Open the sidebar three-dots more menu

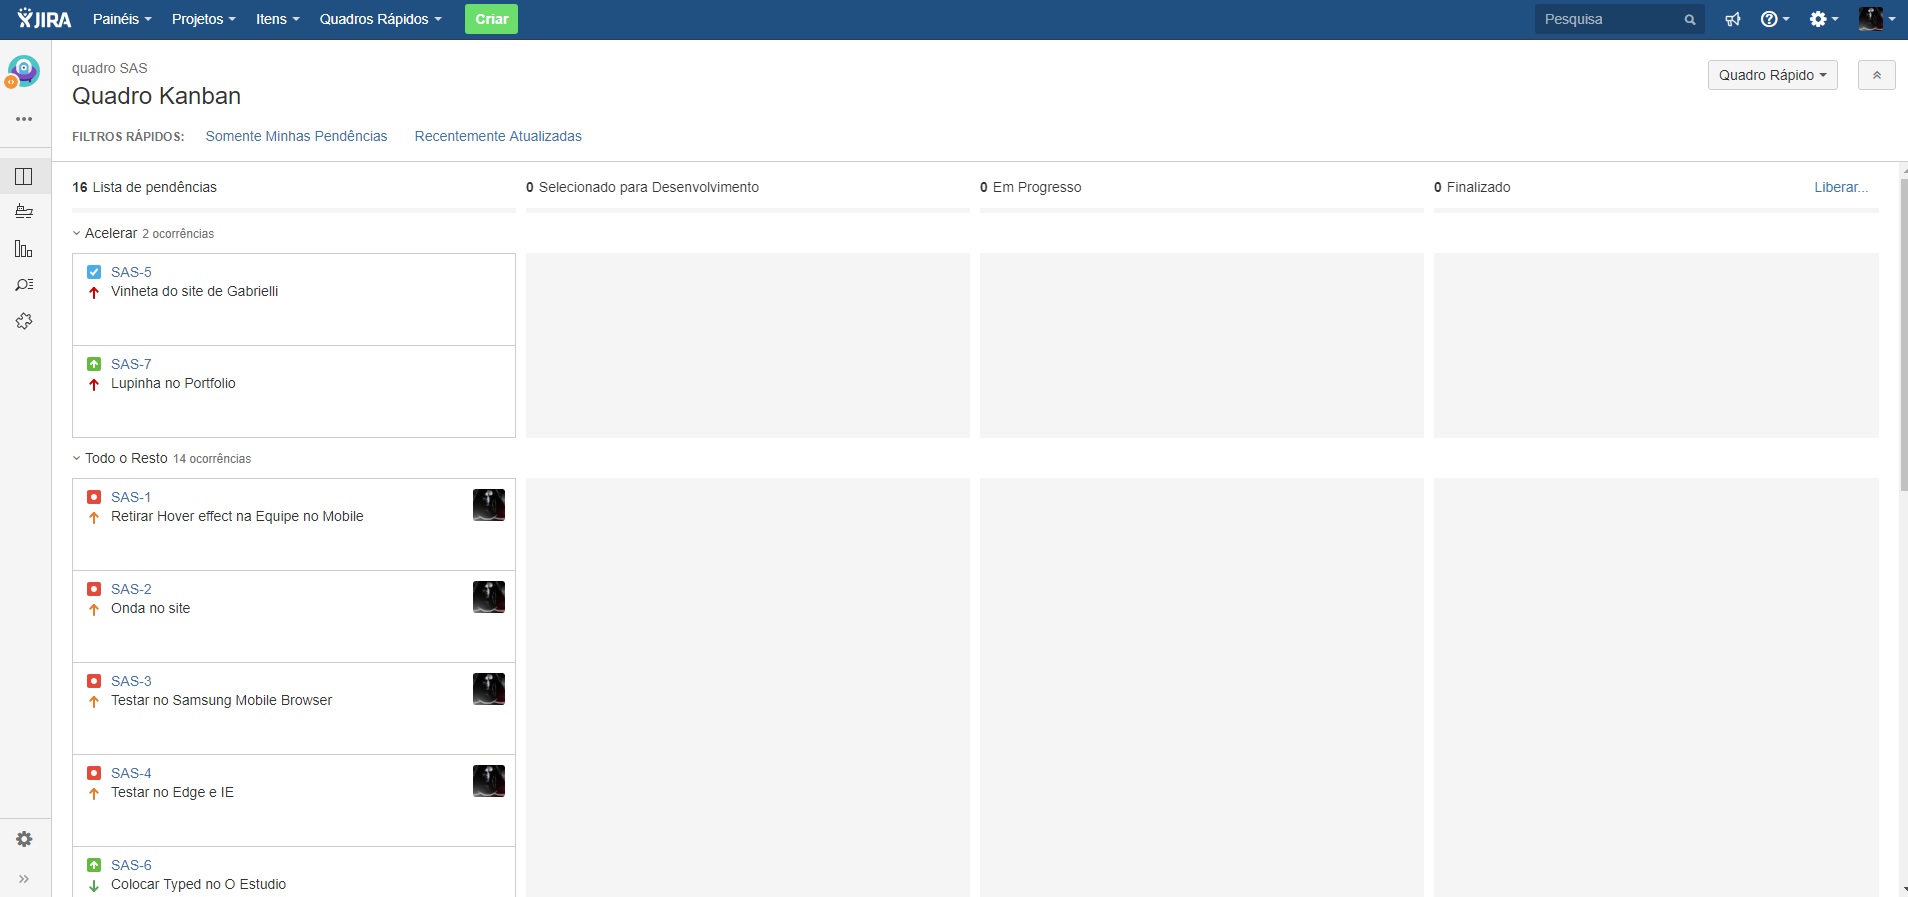coord(24,119)
